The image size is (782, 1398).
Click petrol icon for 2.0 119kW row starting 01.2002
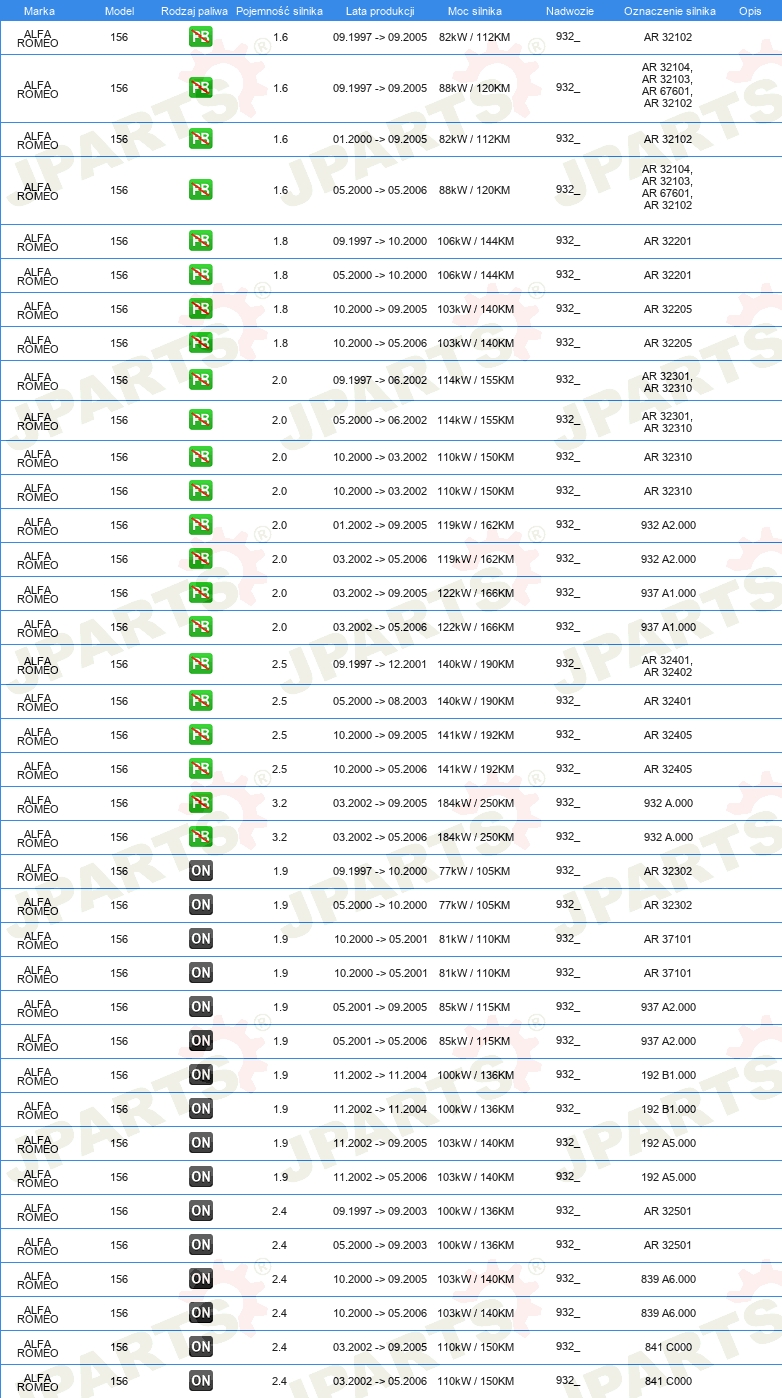pos(200,525)
